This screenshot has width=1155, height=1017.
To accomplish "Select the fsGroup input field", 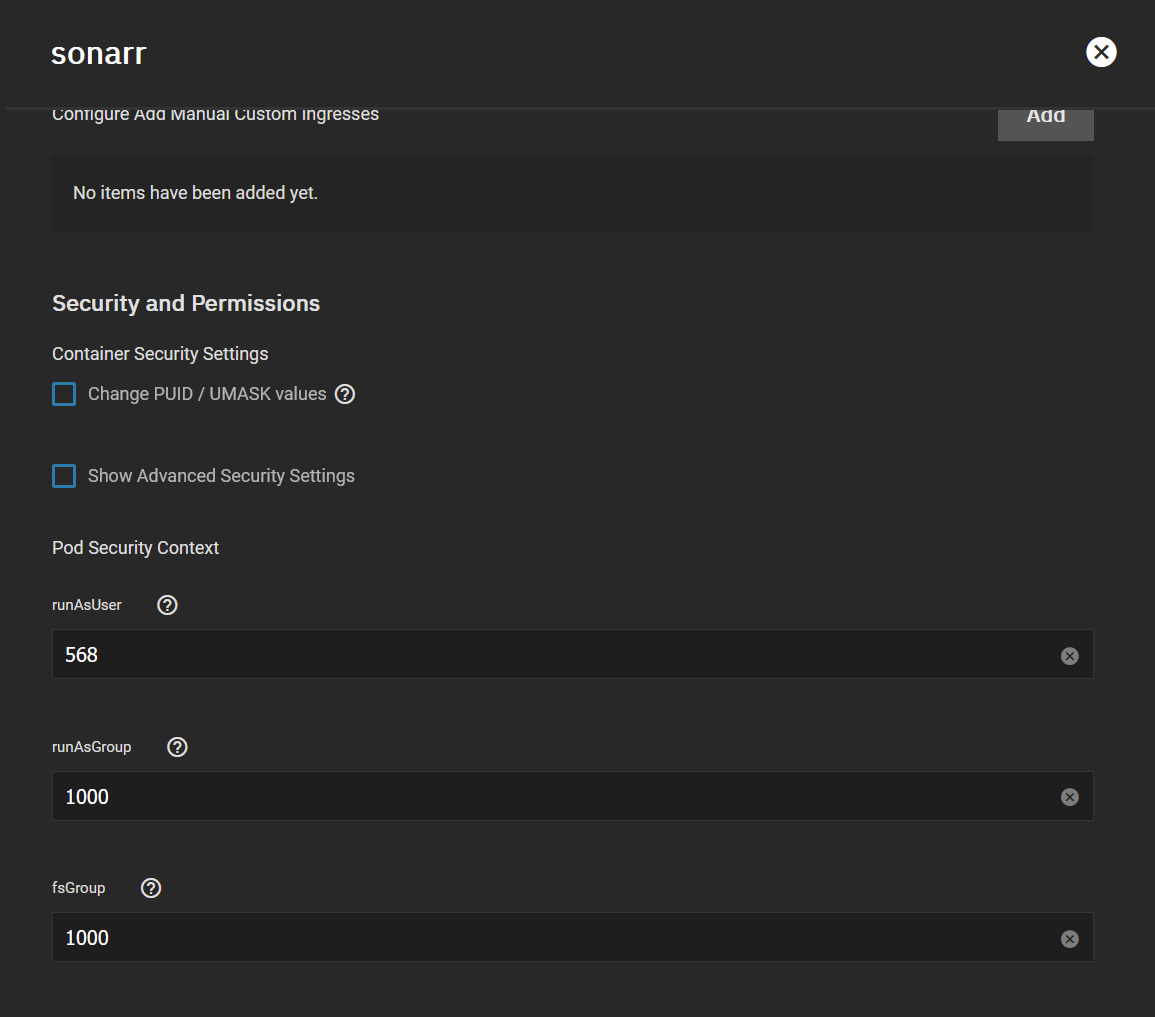I will 572,937.
